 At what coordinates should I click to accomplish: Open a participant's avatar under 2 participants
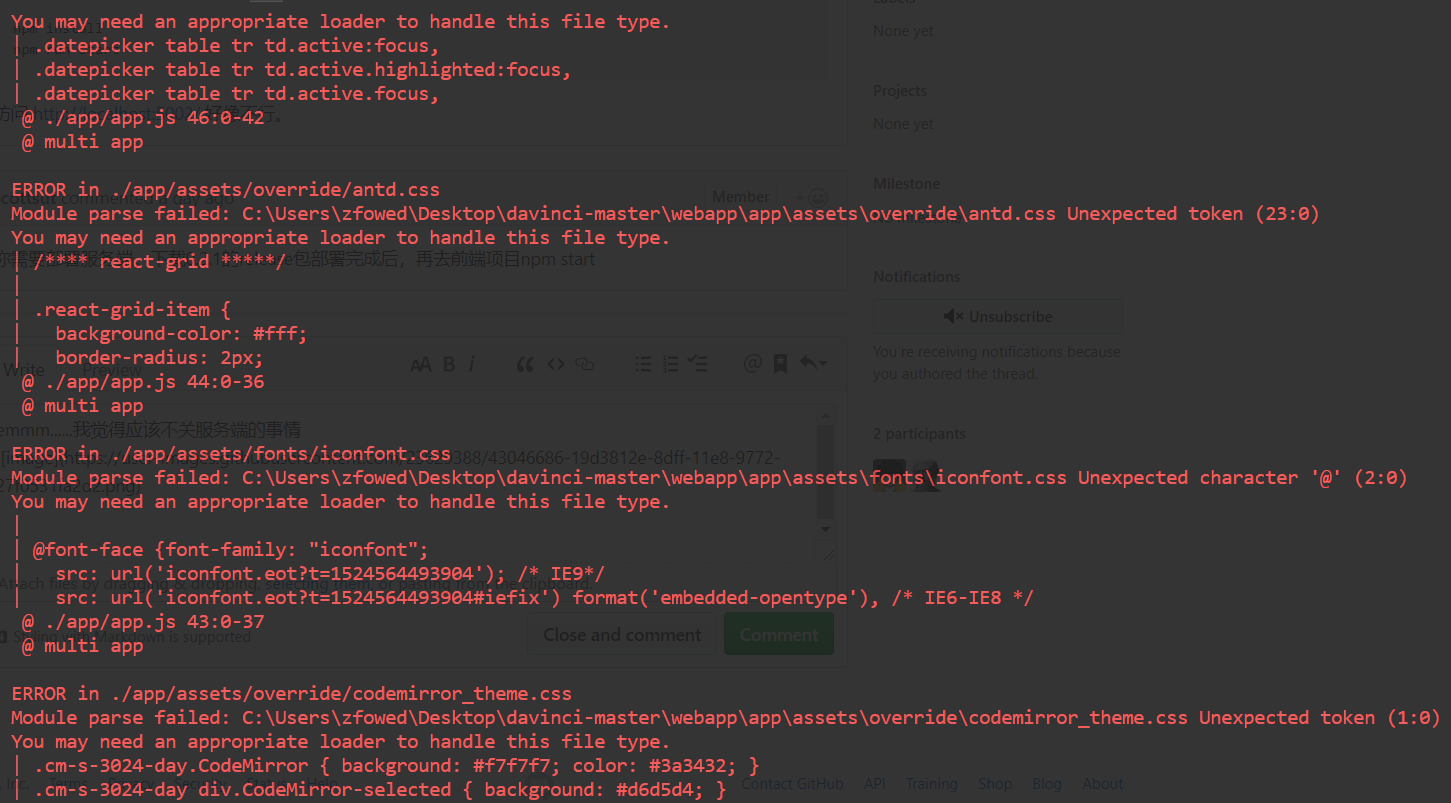click(x=888, y=475)
